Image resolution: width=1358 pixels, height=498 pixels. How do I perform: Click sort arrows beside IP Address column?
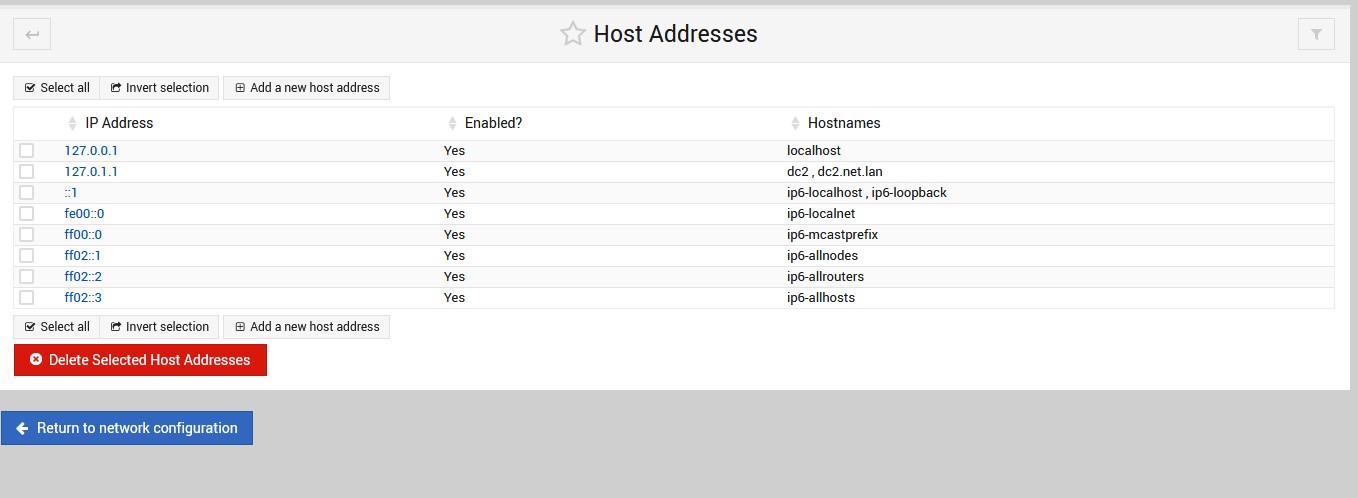[72, 124]
